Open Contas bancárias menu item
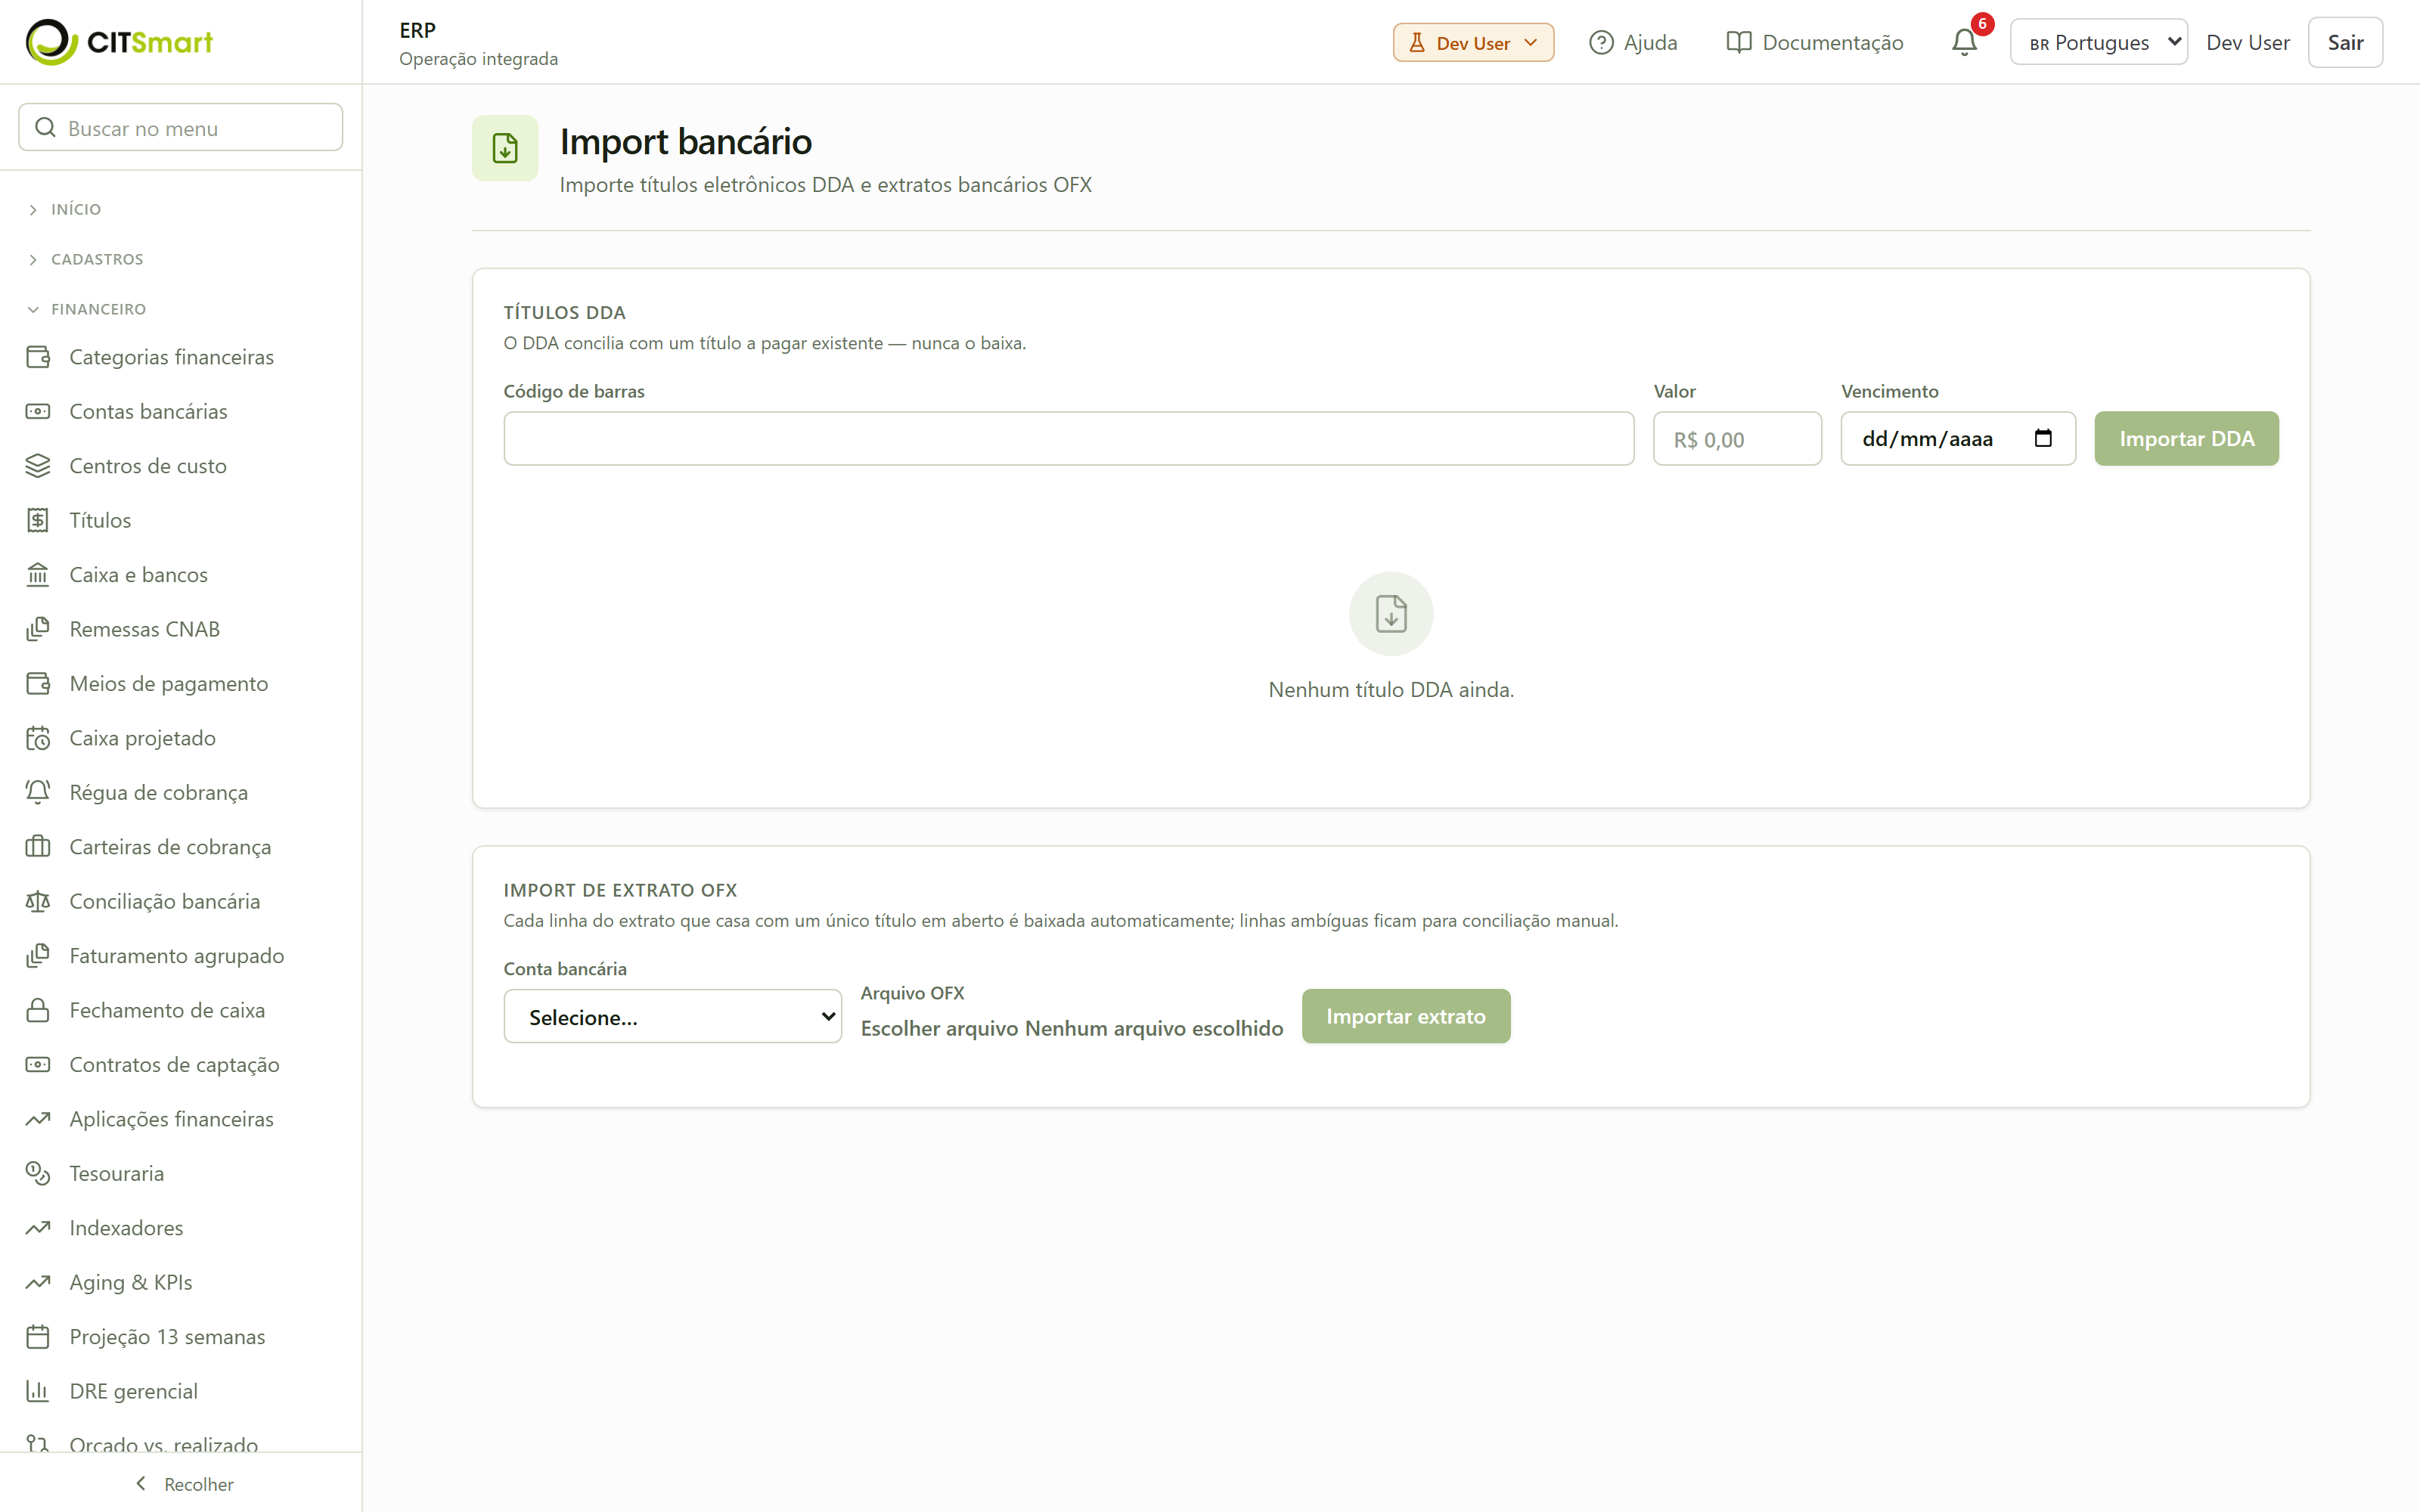This screenshot has width=2420, height=1512. coord(181,411)
